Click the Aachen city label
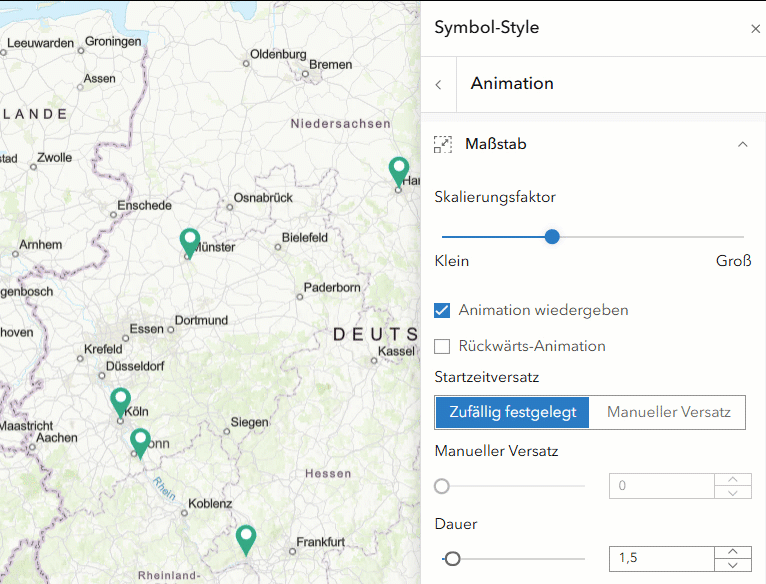The image size is (766, 584). (x=57, y=438)
